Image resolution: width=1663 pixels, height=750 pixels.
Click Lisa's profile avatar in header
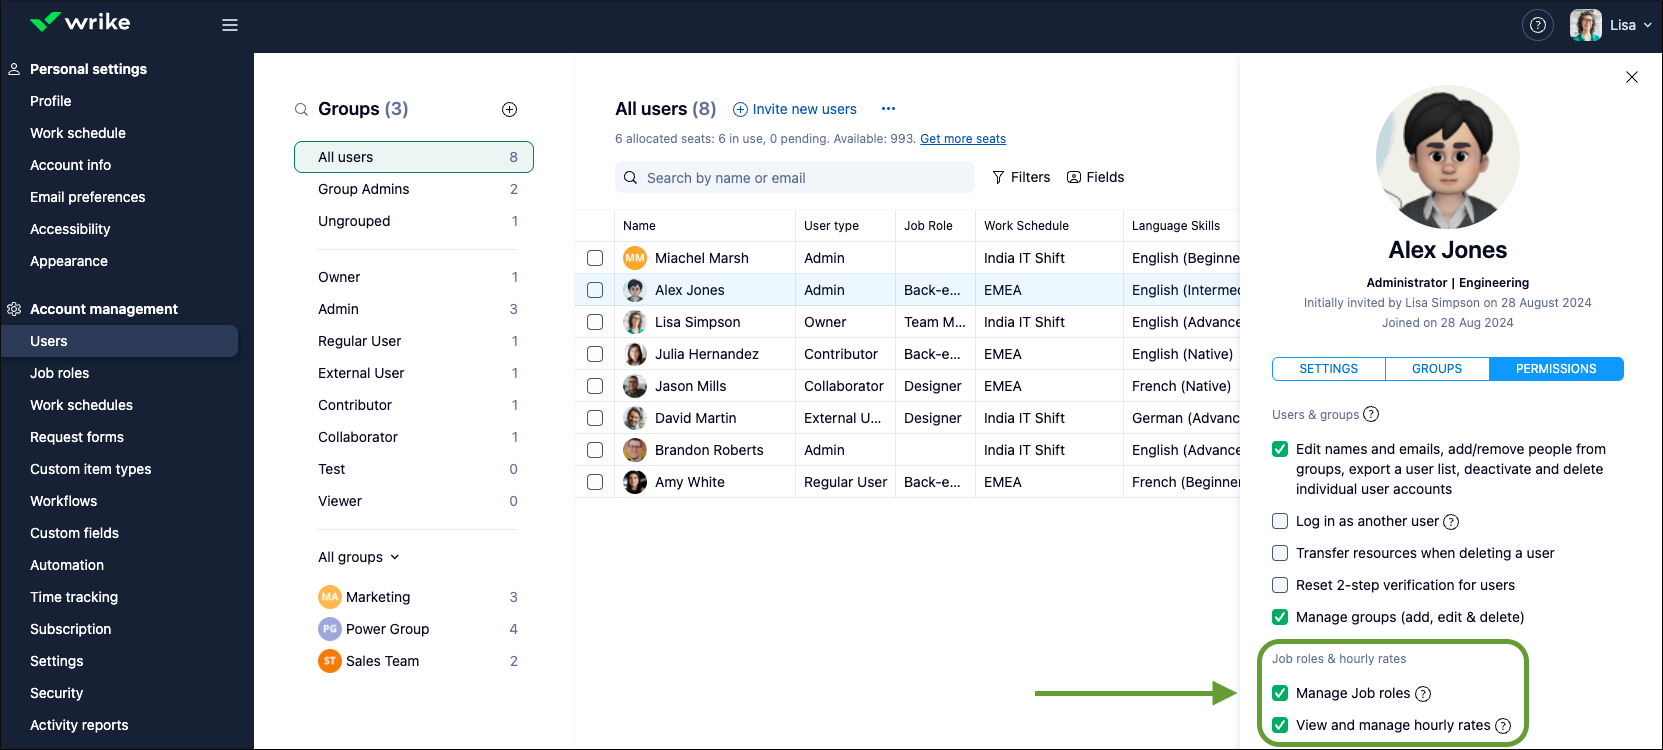pos(1586,25)
